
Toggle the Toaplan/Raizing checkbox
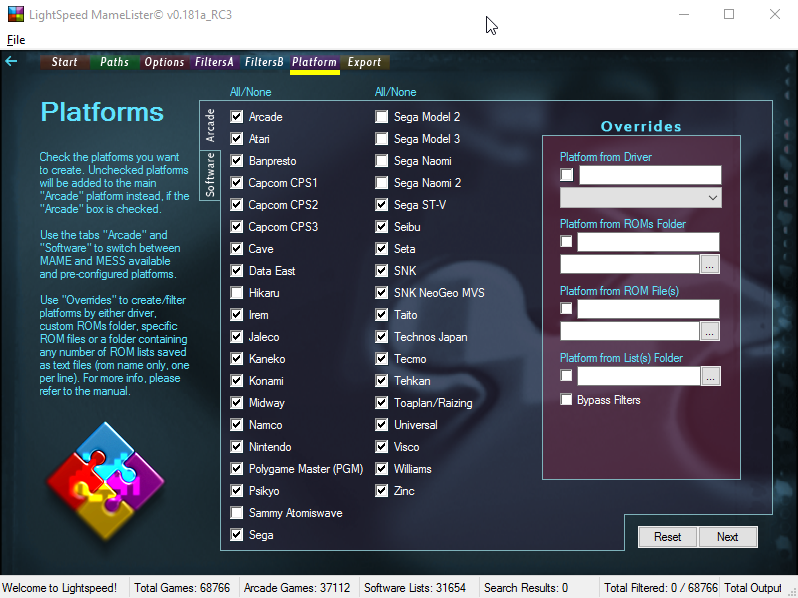click(382, 403)
